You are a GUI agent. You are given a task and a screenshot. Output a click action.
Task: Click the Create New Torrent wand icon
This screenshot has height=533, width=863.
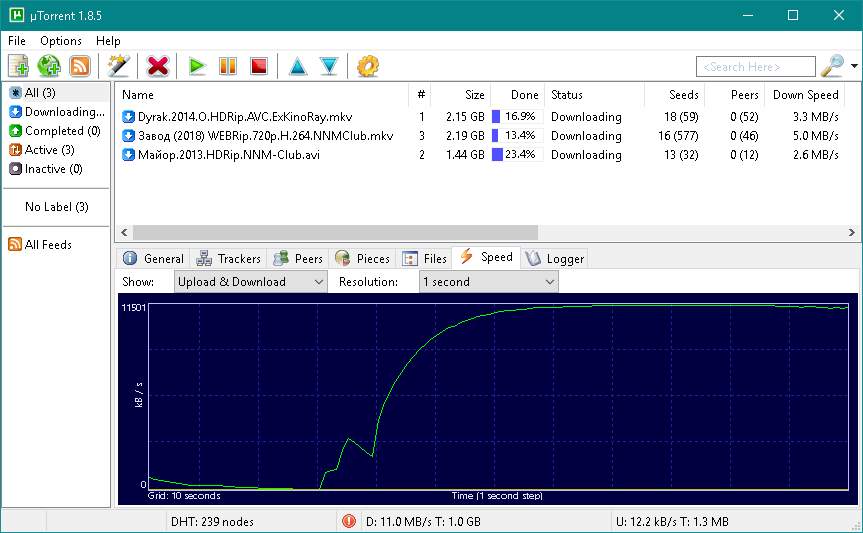pyautogui.click(x=118, y=66)
